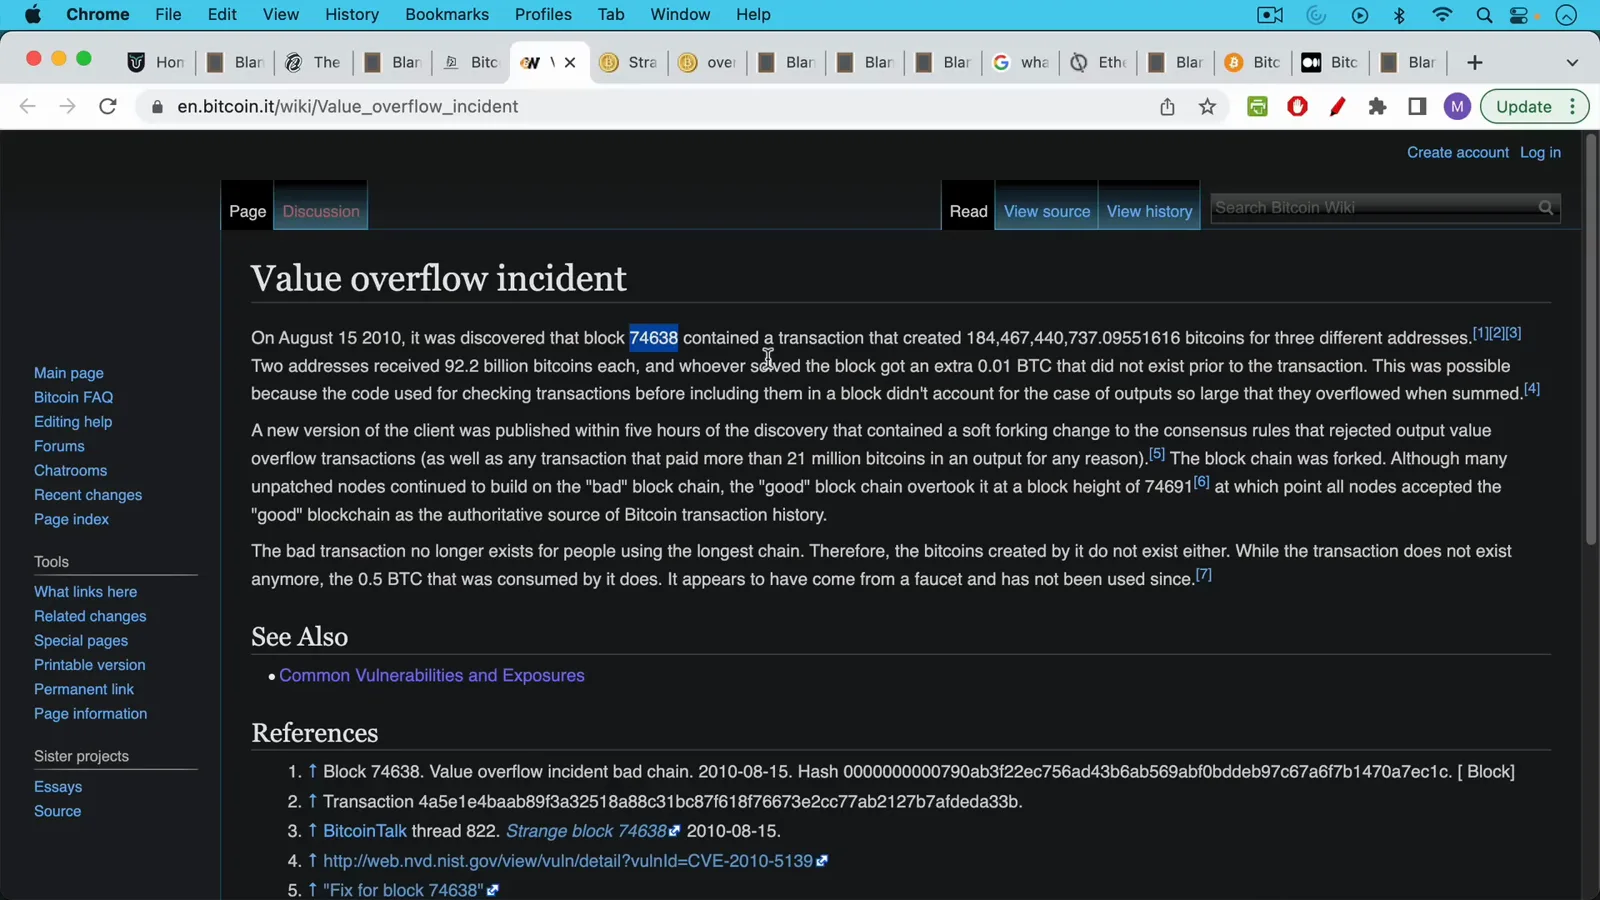Viewport: 1600px width, 900px height.
Task: Open the Chrome extensions puzzle icon
Action: tap(1377, 106)
